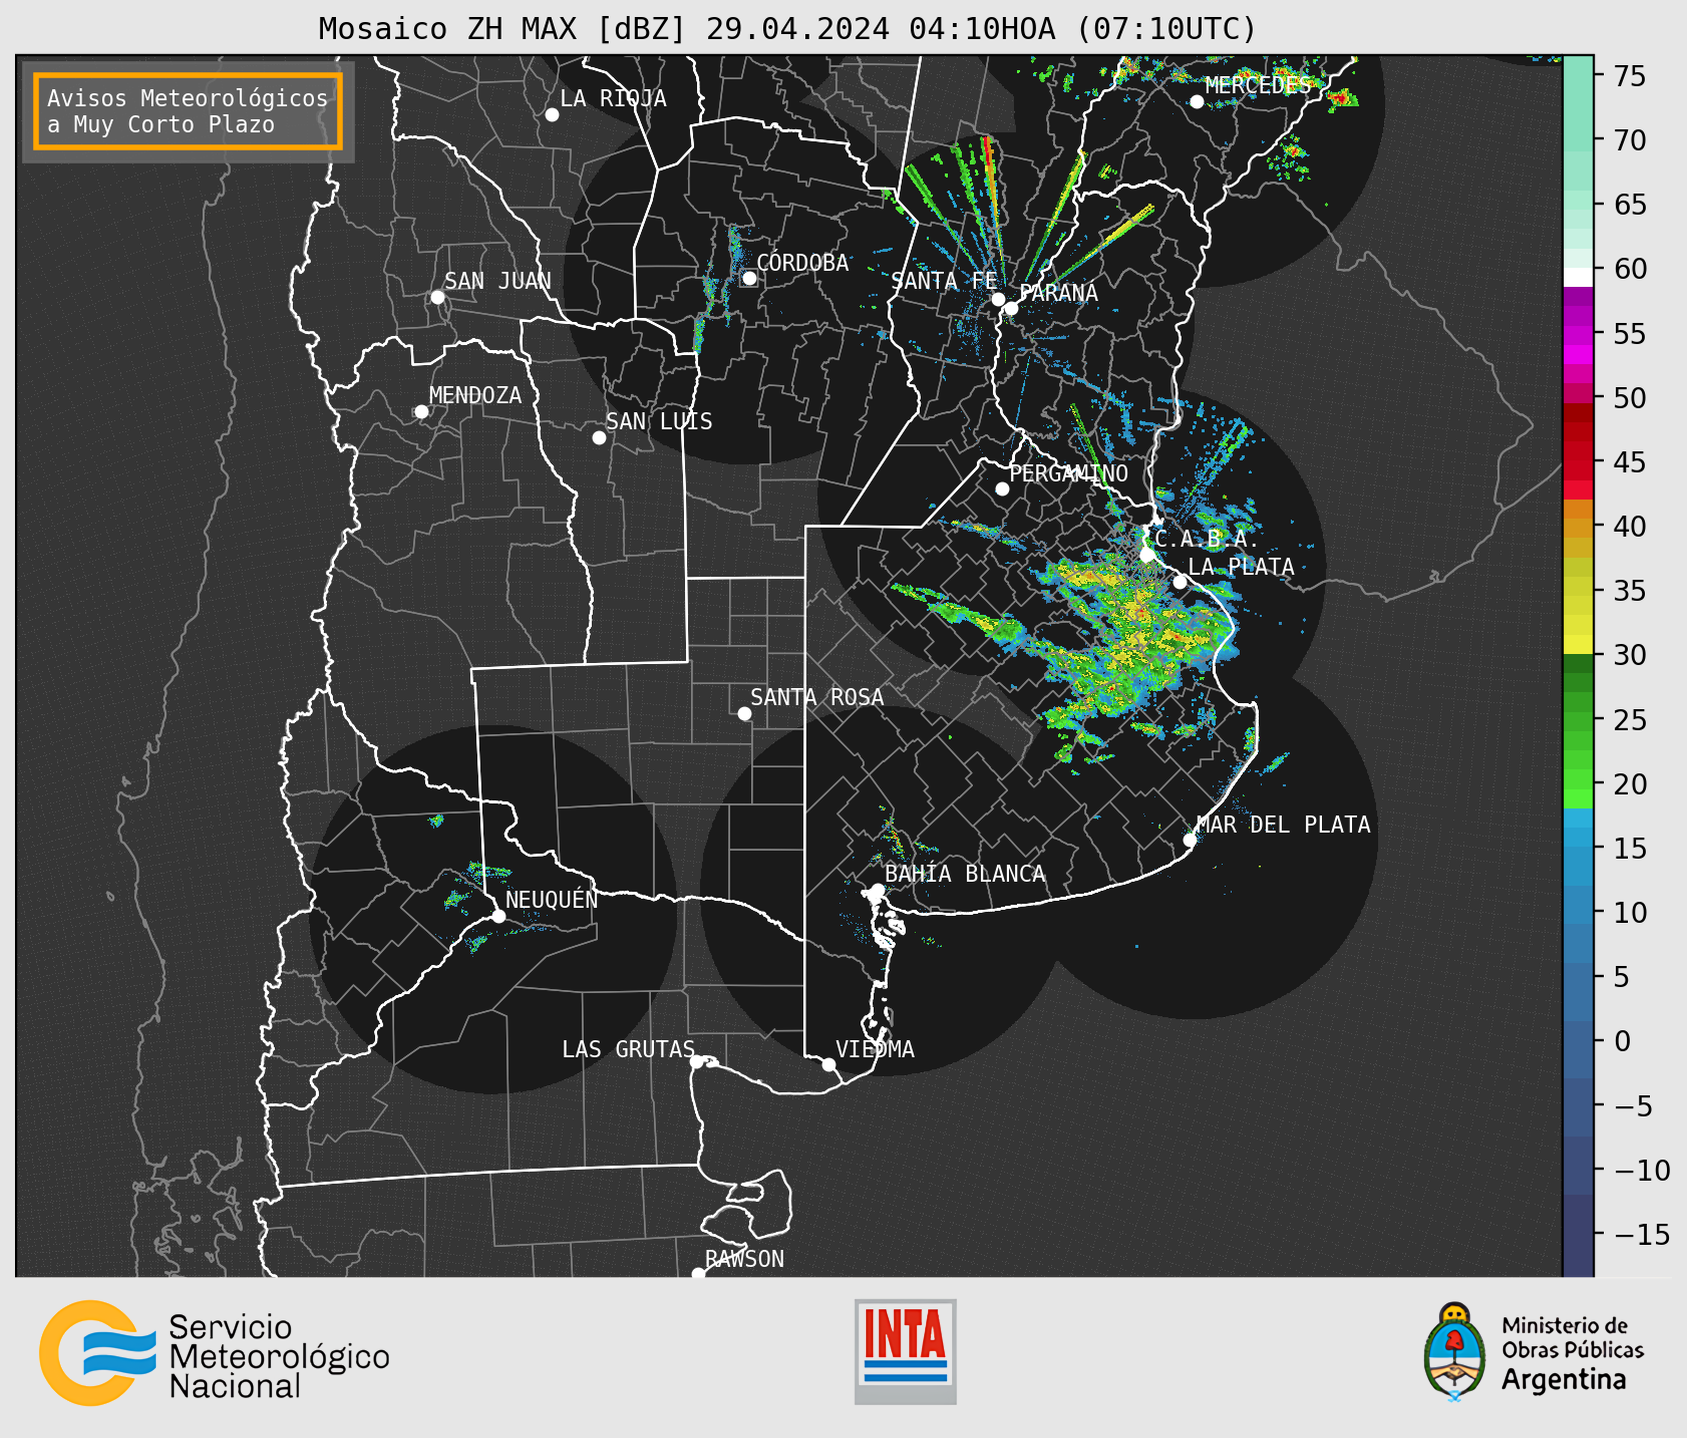Click the magenta 55 dBZ color band
Screen dimensions: 1687x1438
[x=1578, y=334]
